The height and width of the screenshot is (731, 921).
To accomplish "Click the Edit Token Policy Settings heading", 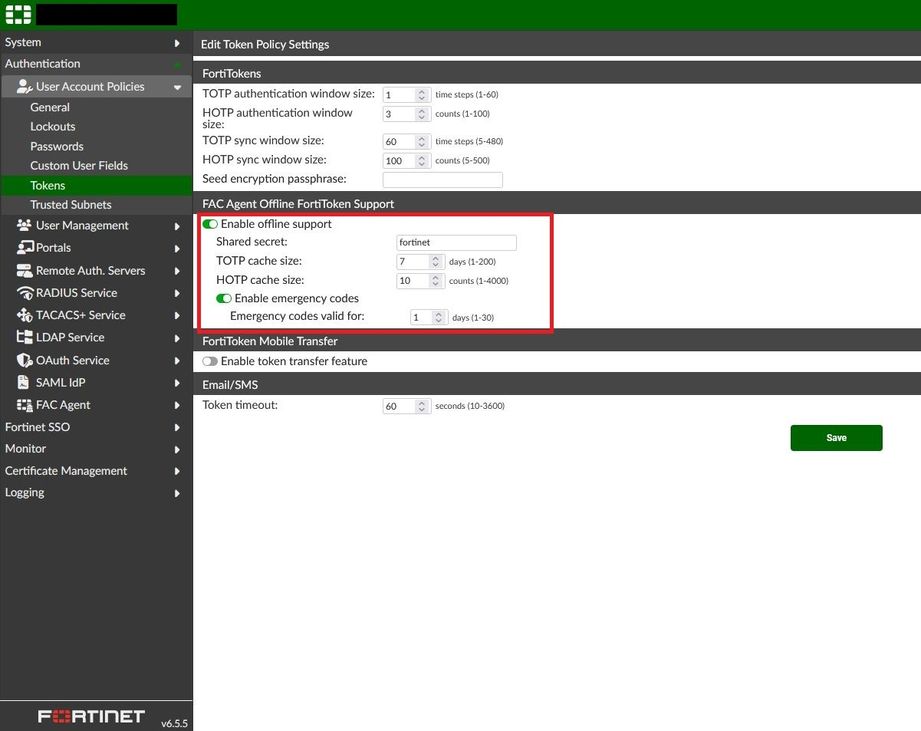I will (x=265, y=45).
